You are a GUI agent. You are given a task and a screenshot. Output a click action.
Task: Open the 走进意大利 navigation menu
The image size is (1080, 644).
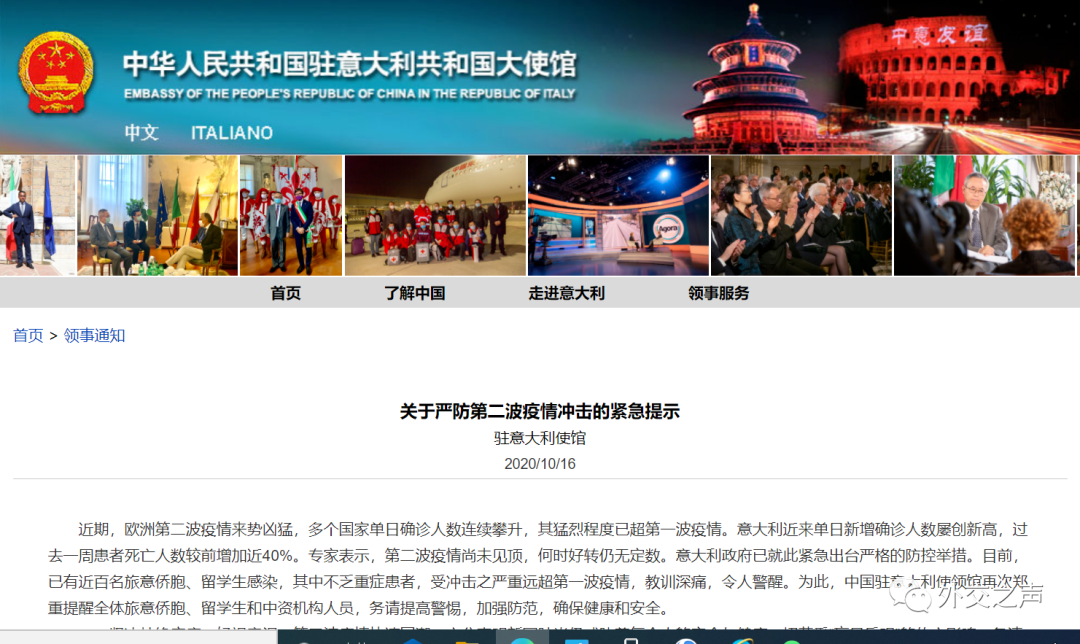[x=566, y=293]
